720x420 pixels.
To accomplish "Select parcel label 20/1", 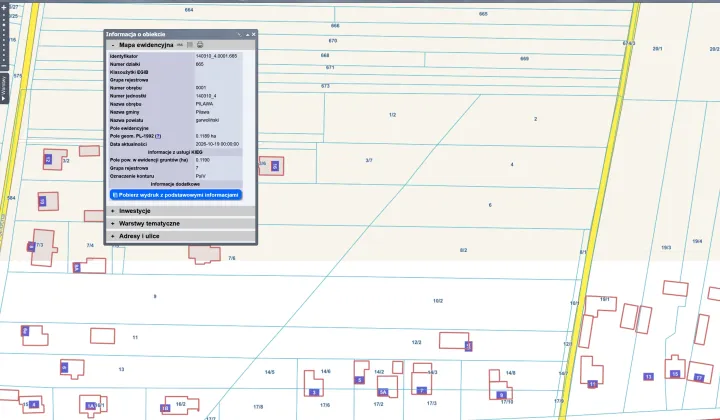I will (x=658, y=49).
